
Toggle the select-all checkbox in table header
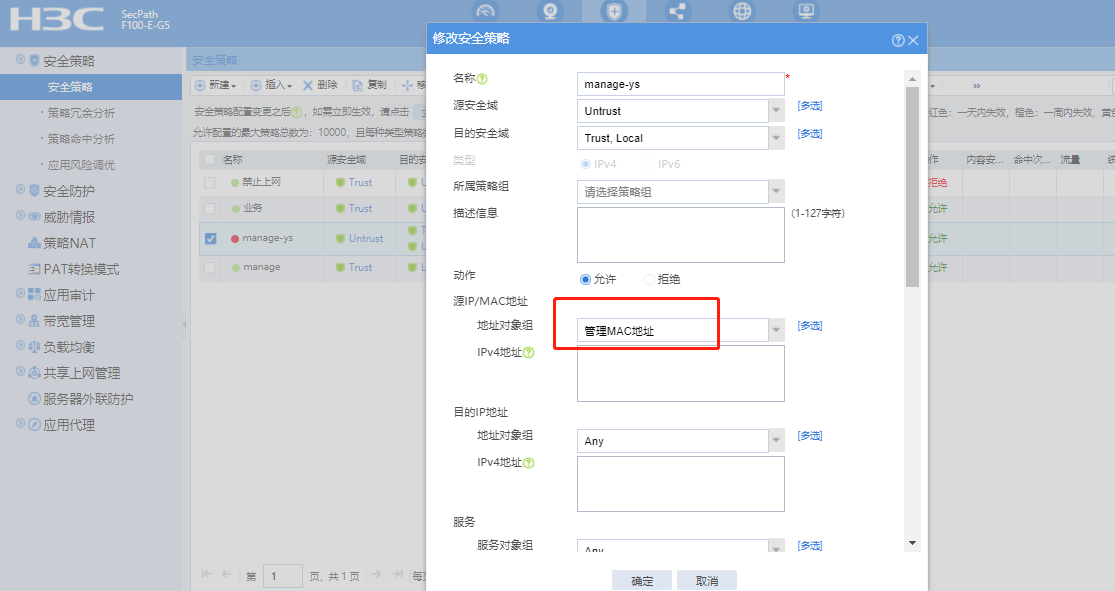[x=210, y=159]
